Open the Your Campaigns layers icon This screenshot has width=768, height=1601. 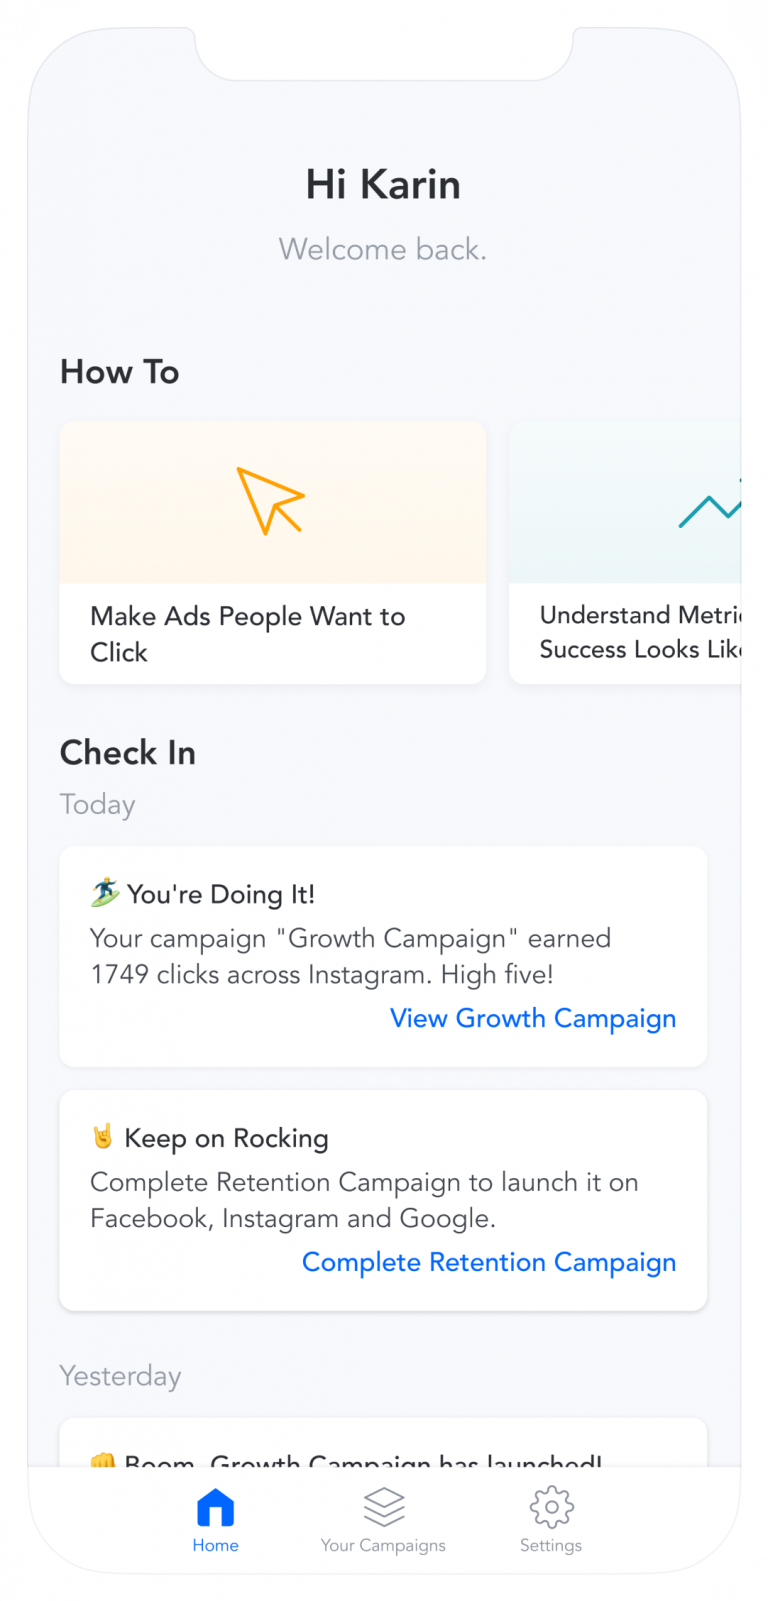click(383, 1507)
